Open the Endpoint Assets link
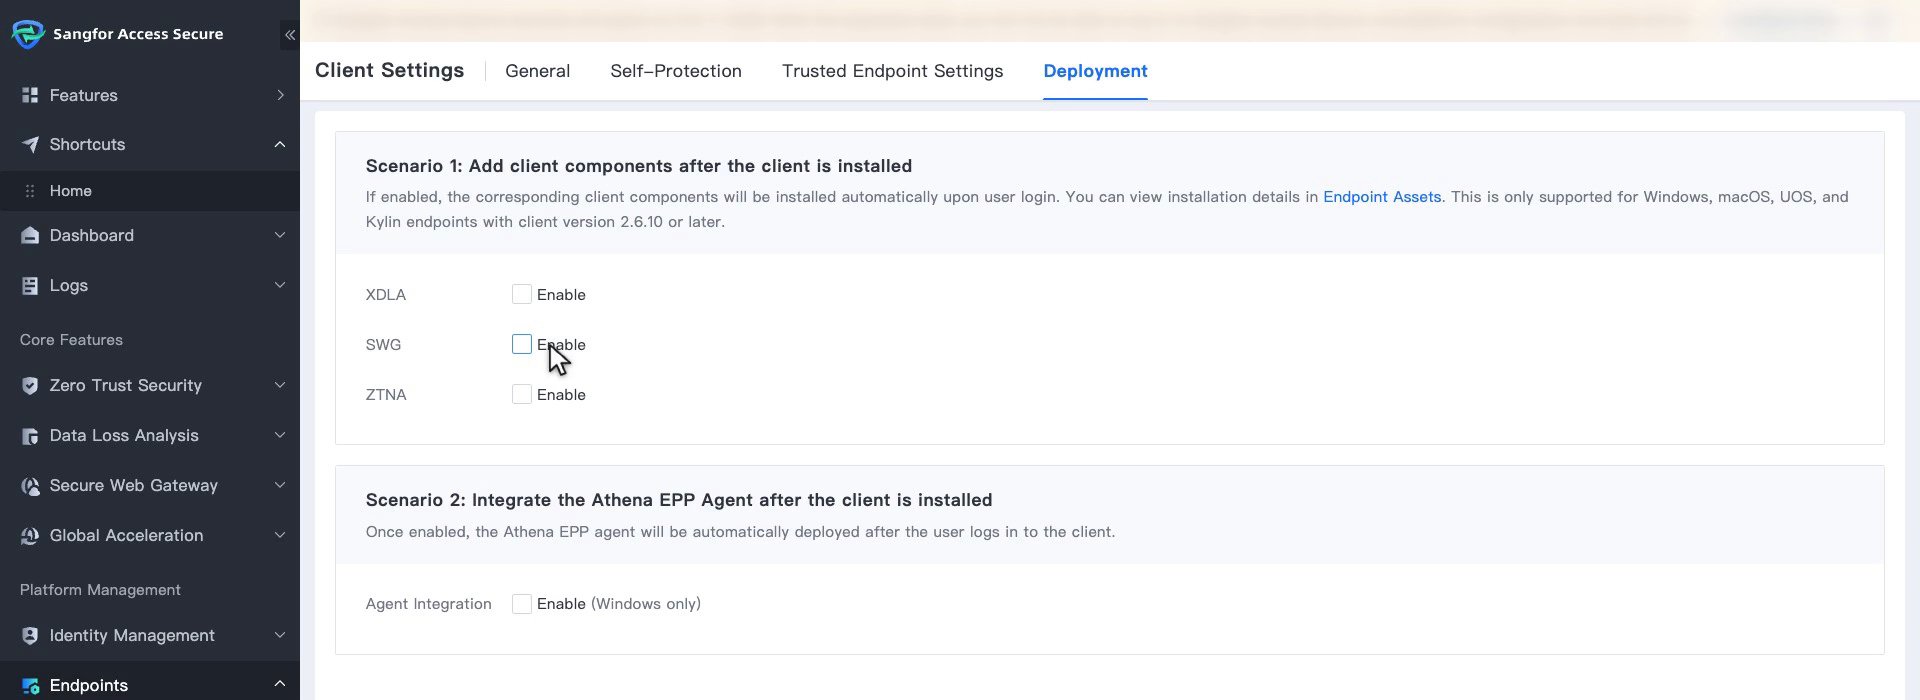1920x700 pixels. tap(1382, 197)
